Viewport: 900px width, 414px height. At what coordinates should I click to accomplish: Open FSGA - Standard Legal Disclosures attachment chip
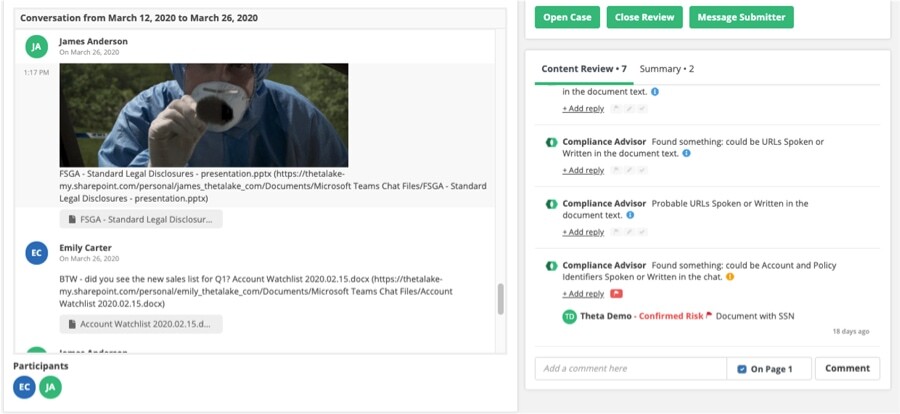pos(141,219)
